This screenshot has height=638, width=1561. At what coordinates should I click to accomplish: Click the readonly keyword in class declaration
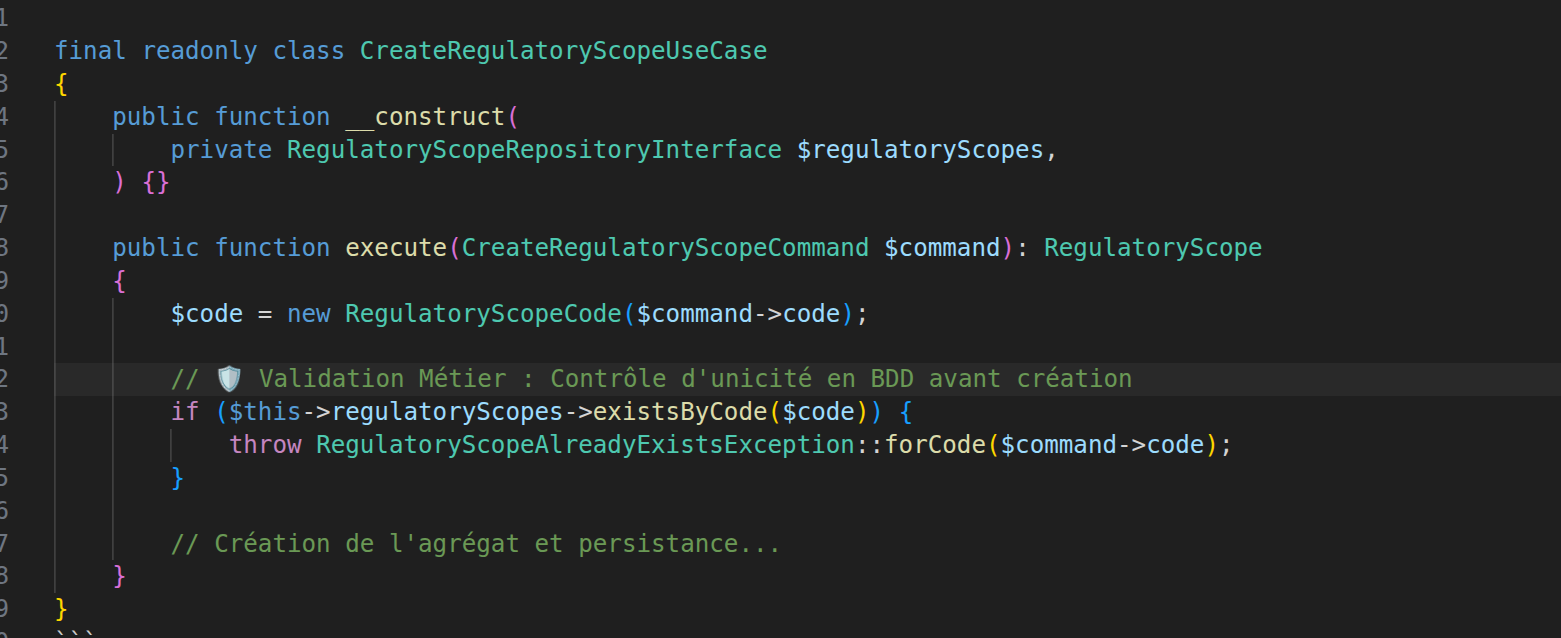(x=200, y=50)
